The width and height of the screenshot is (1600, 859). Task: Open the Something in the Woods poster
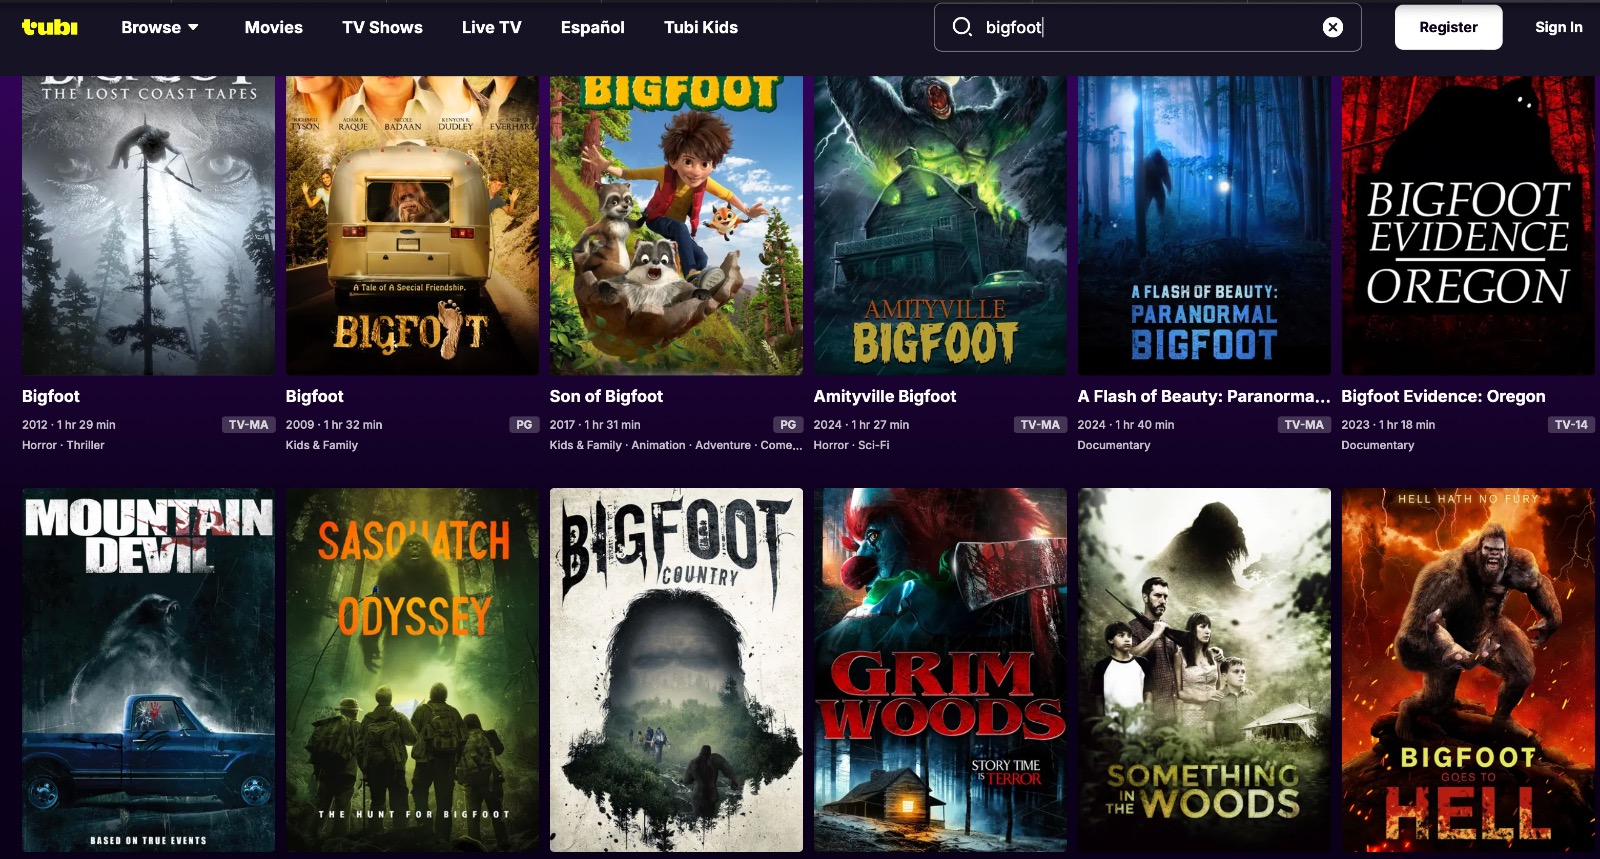(1204, 670)
